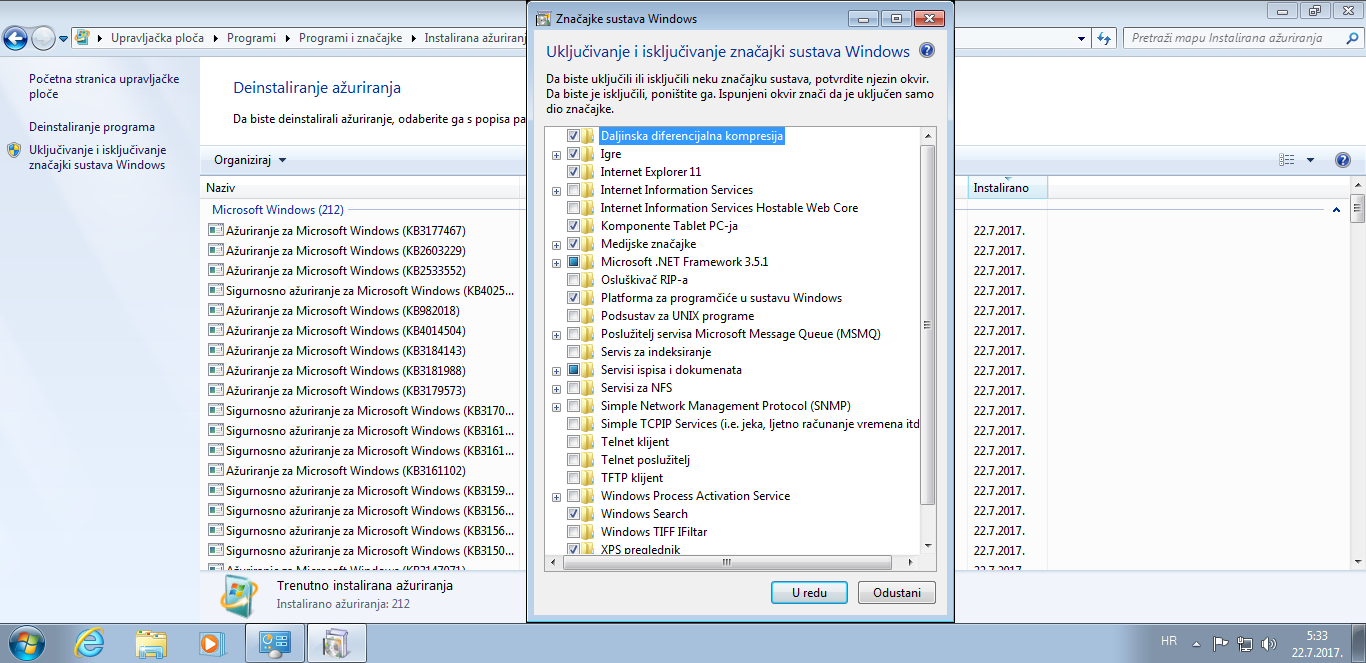Click the Deinstaliranje programa link
This screenshot has width=1366, height=663.
click(x=92, y=127)
